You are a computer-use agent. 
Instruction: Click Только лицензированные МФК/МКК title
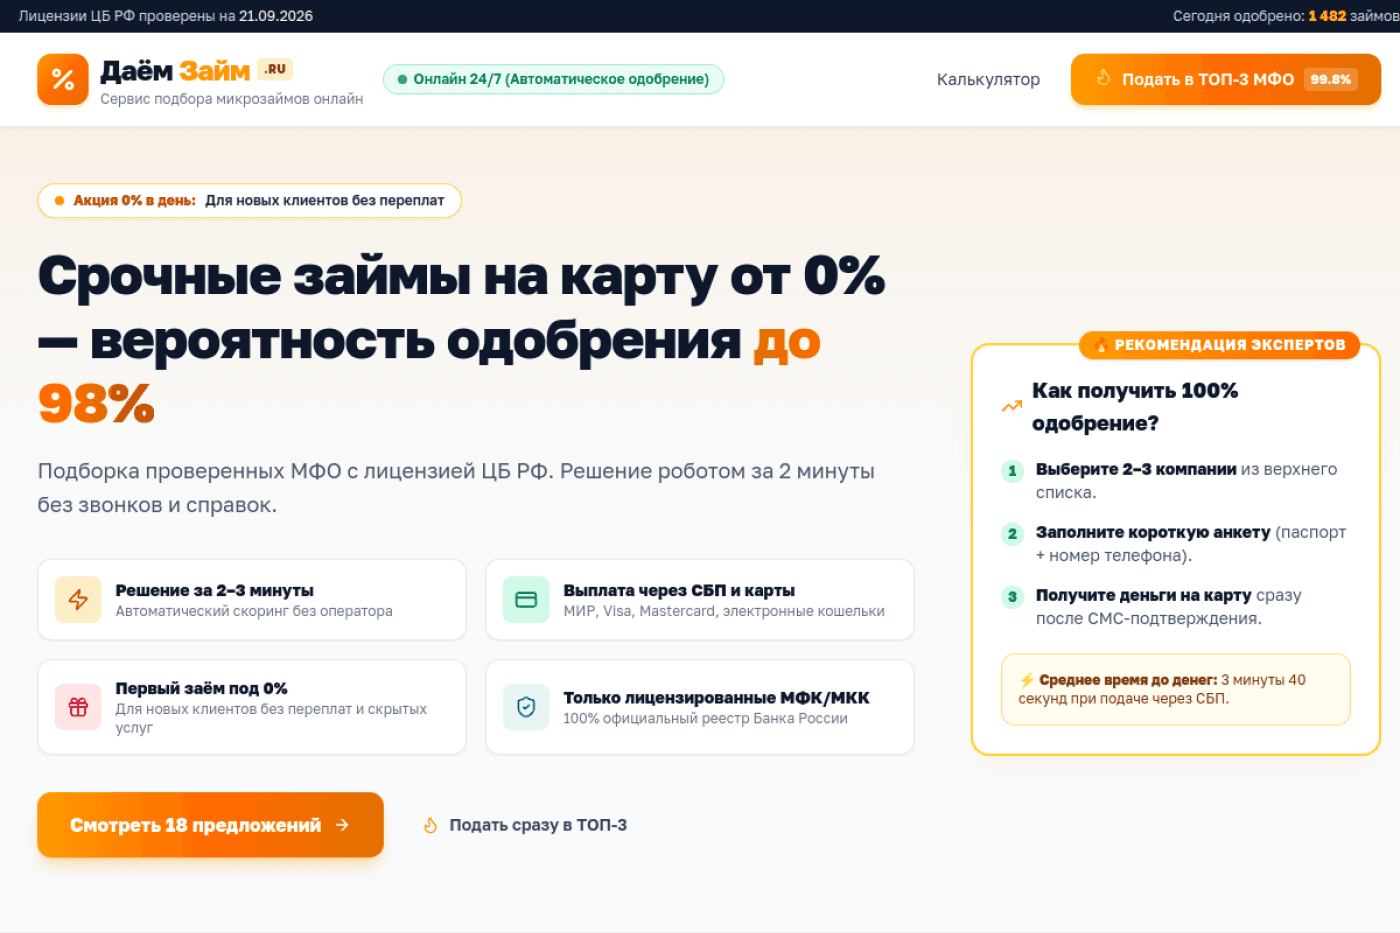click(716, 697)
